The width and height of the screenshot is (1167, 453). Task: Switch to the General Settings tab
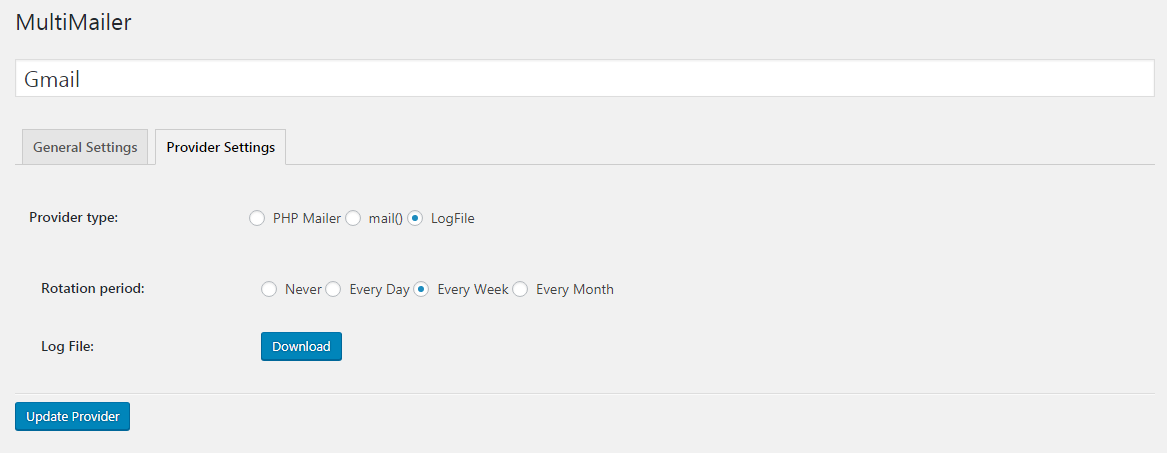85,147
